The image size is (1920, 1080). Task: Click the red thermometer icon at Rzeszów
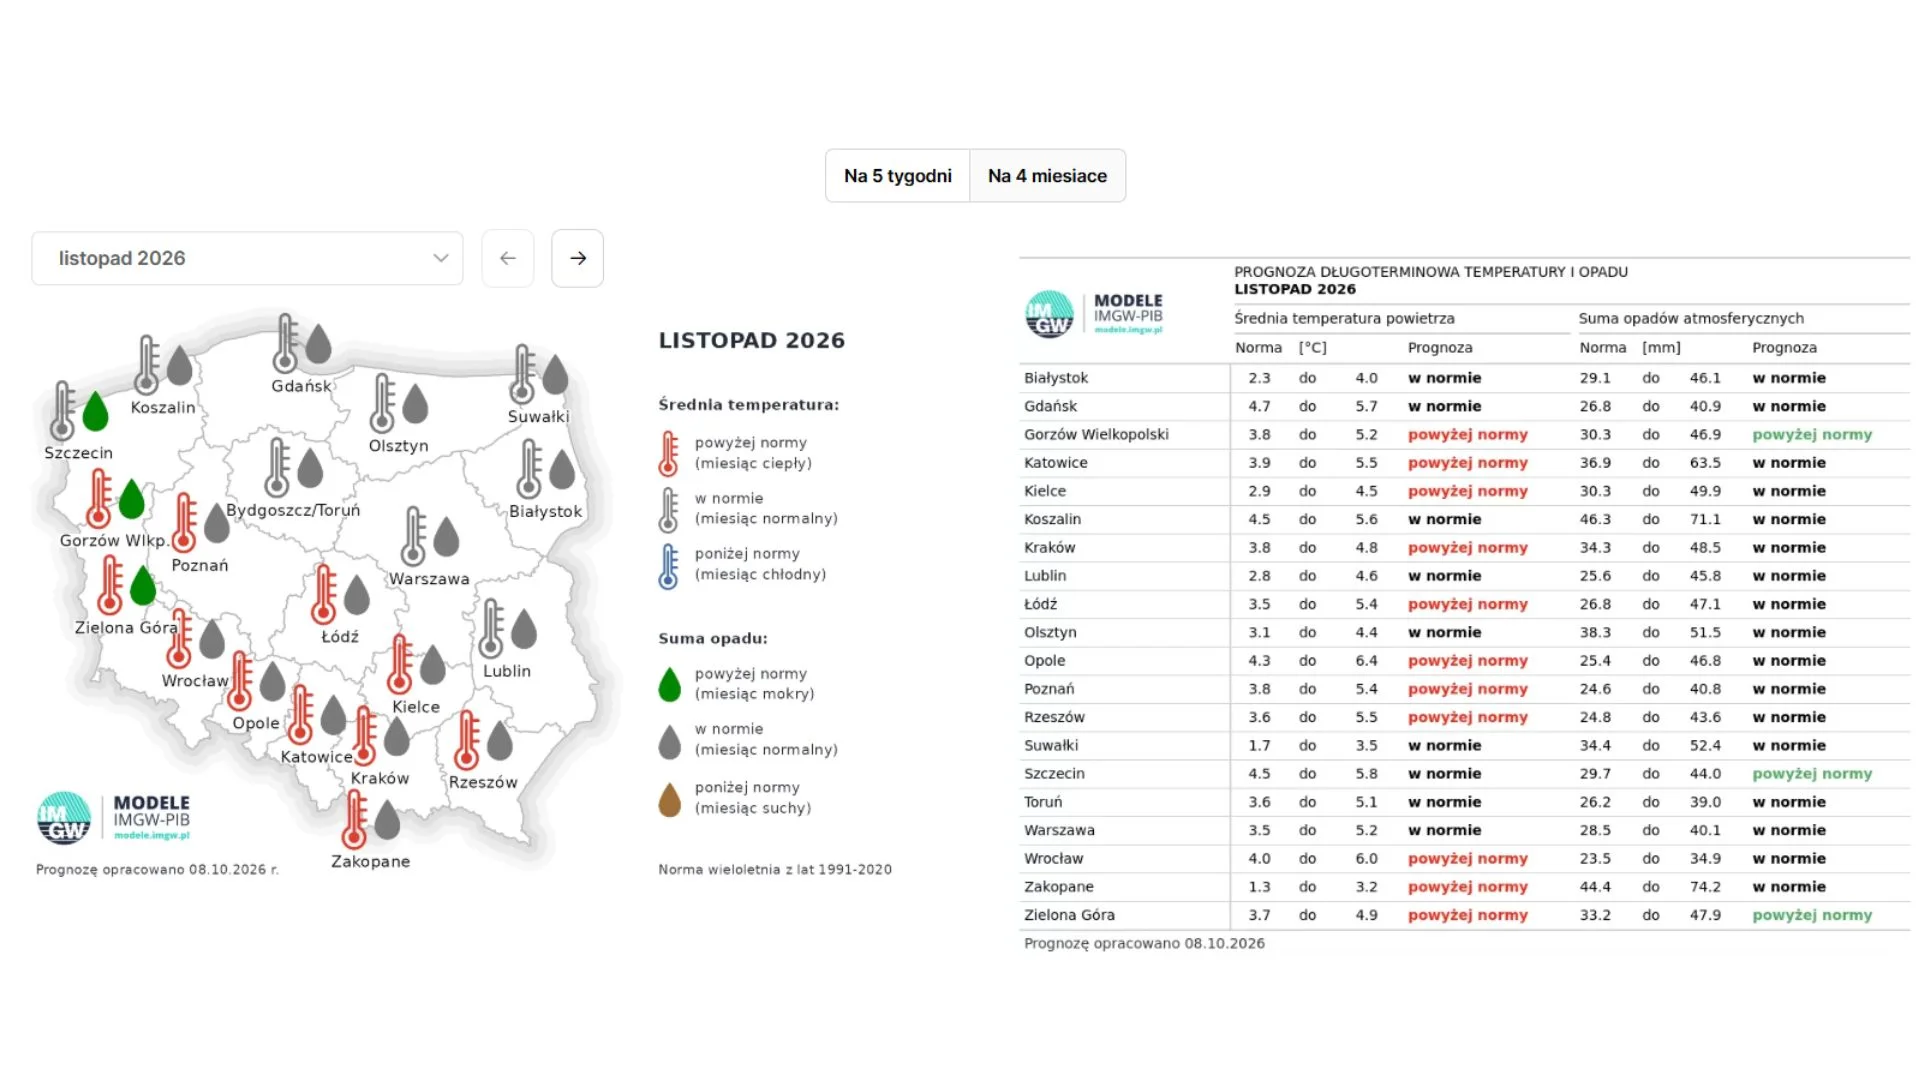pyautogui.click(x=466, y=740)
